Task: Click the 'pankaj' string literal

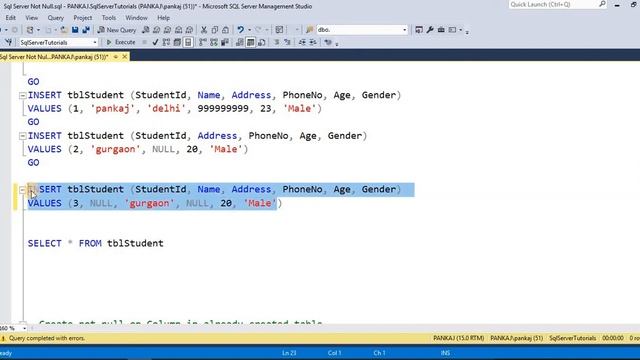Action: (x=112, y=109)
